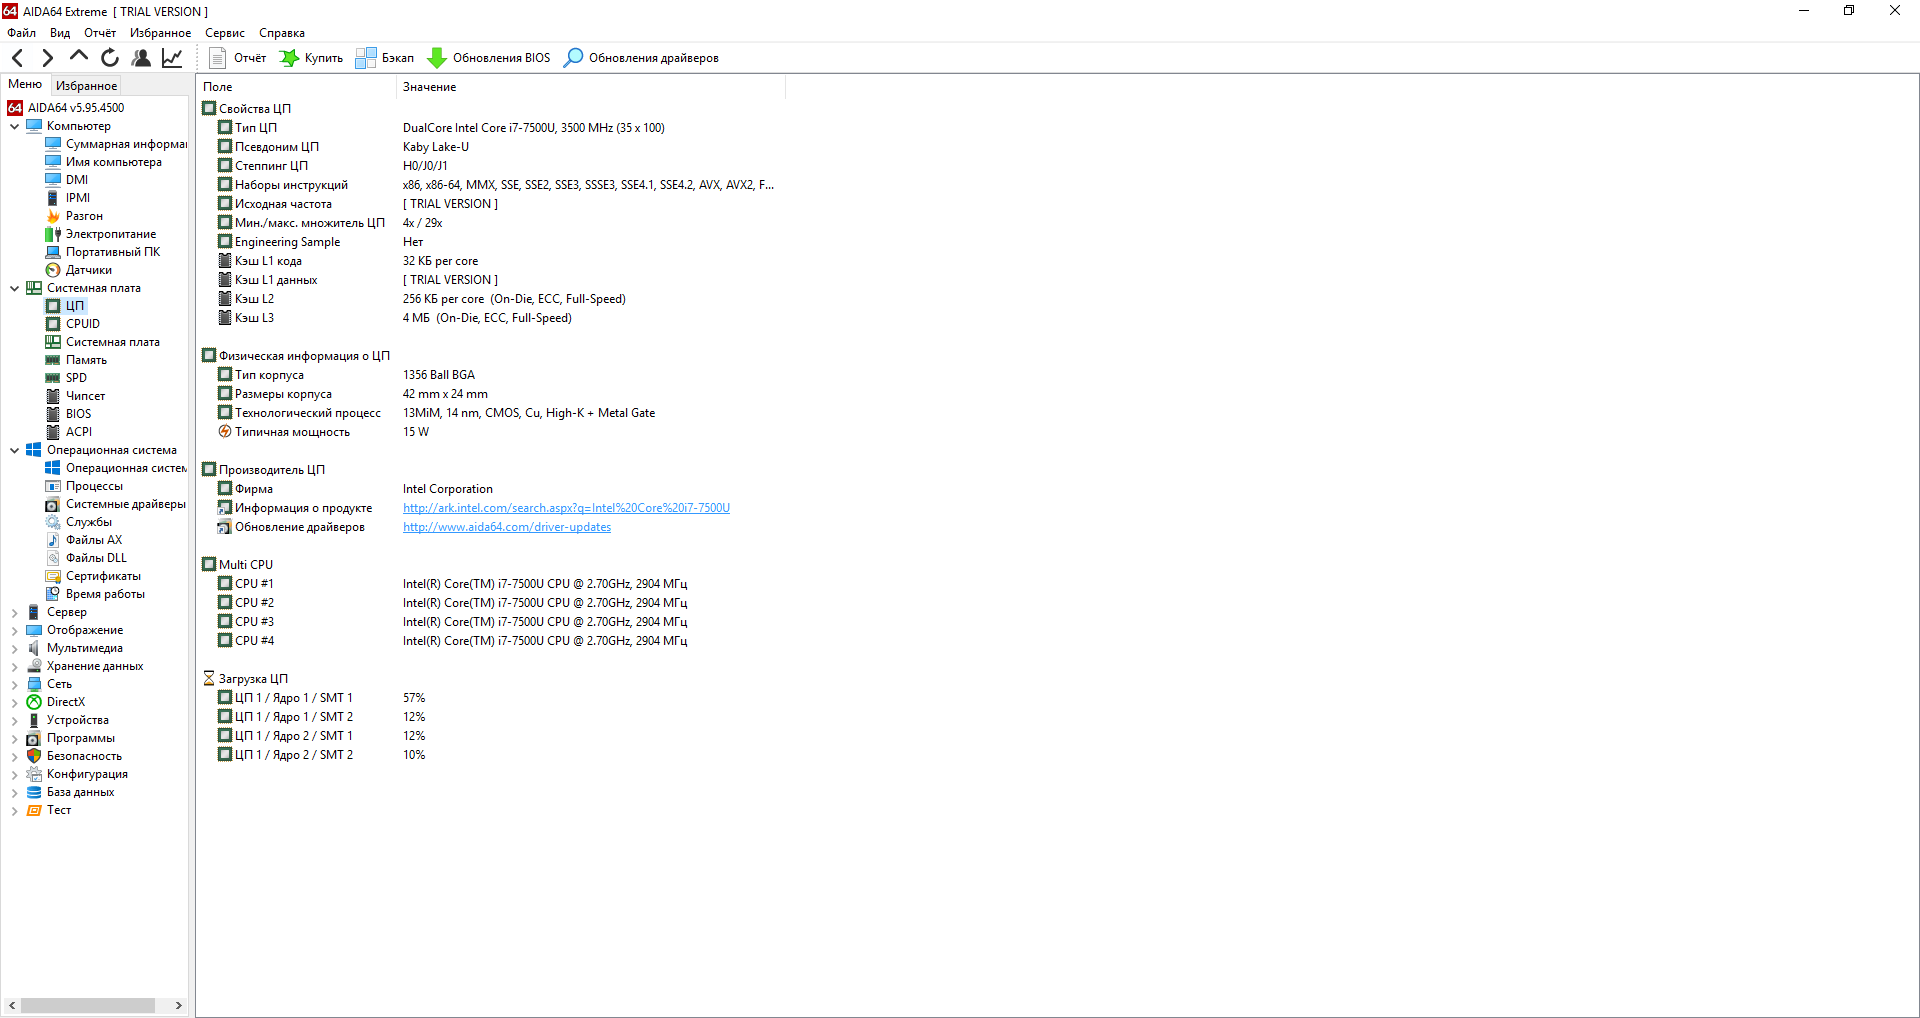Open the Вид menu
The height and width of the screenshot is (1018, 1920).
(x=60, y=33)
